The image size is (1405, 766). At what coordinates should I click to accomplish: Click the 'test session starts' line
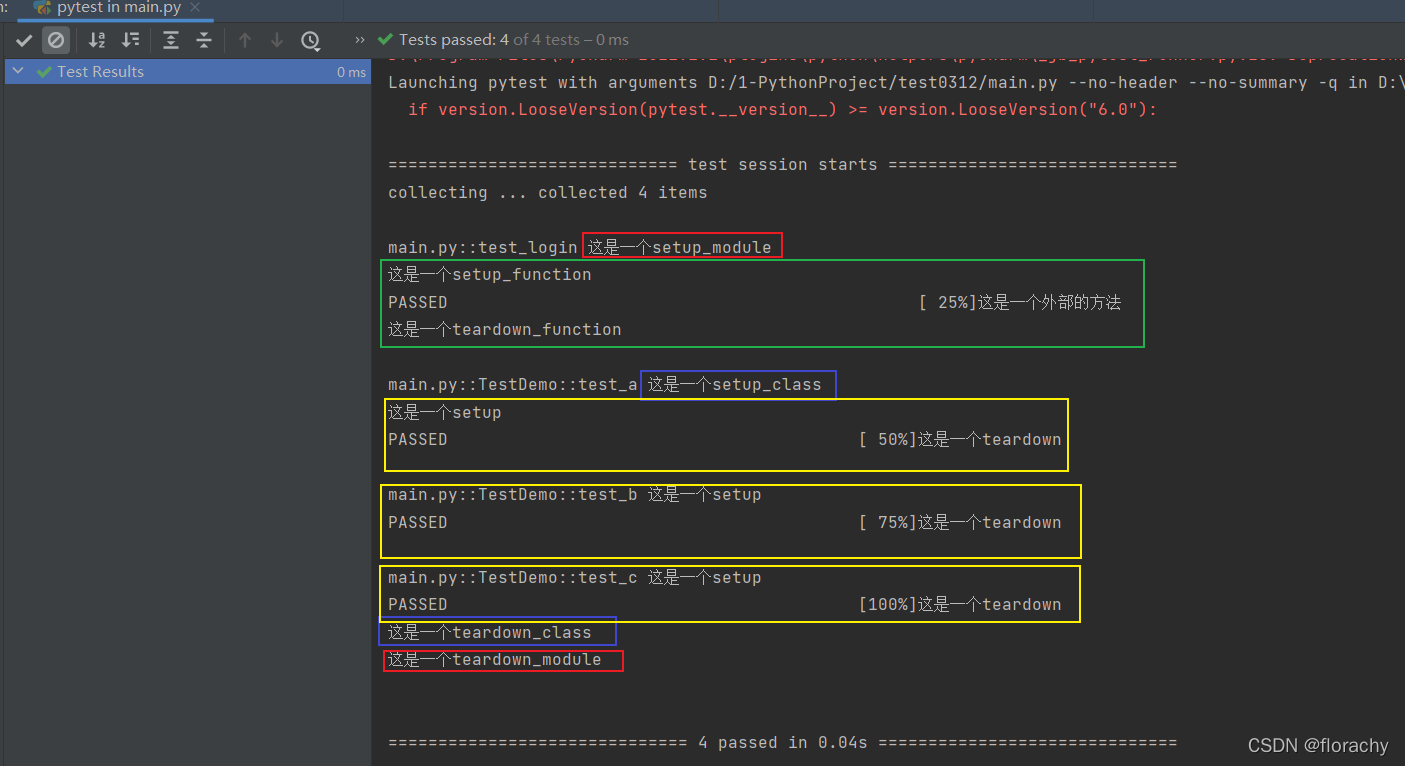click(x=783, y=165)
